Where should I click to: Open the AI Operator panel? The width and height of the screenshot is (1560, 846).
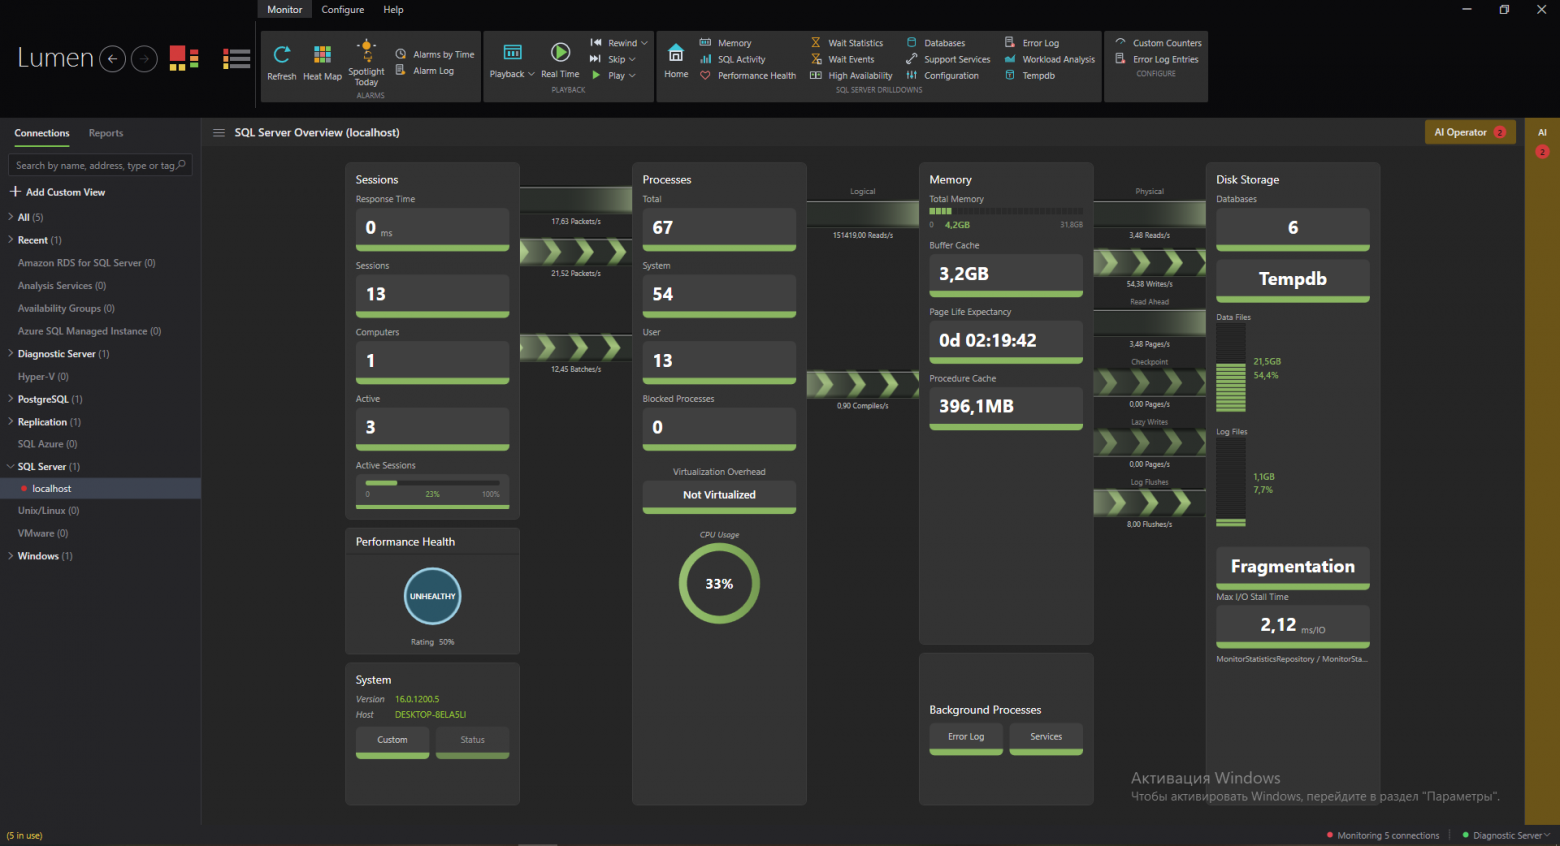point(1470,132)
